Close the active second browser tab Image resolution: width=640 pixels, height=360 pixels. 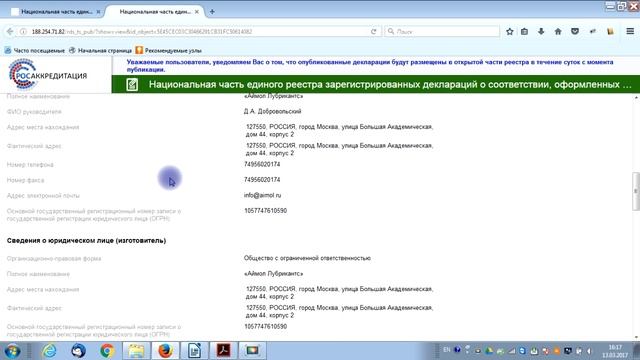[x=197, y=12]
